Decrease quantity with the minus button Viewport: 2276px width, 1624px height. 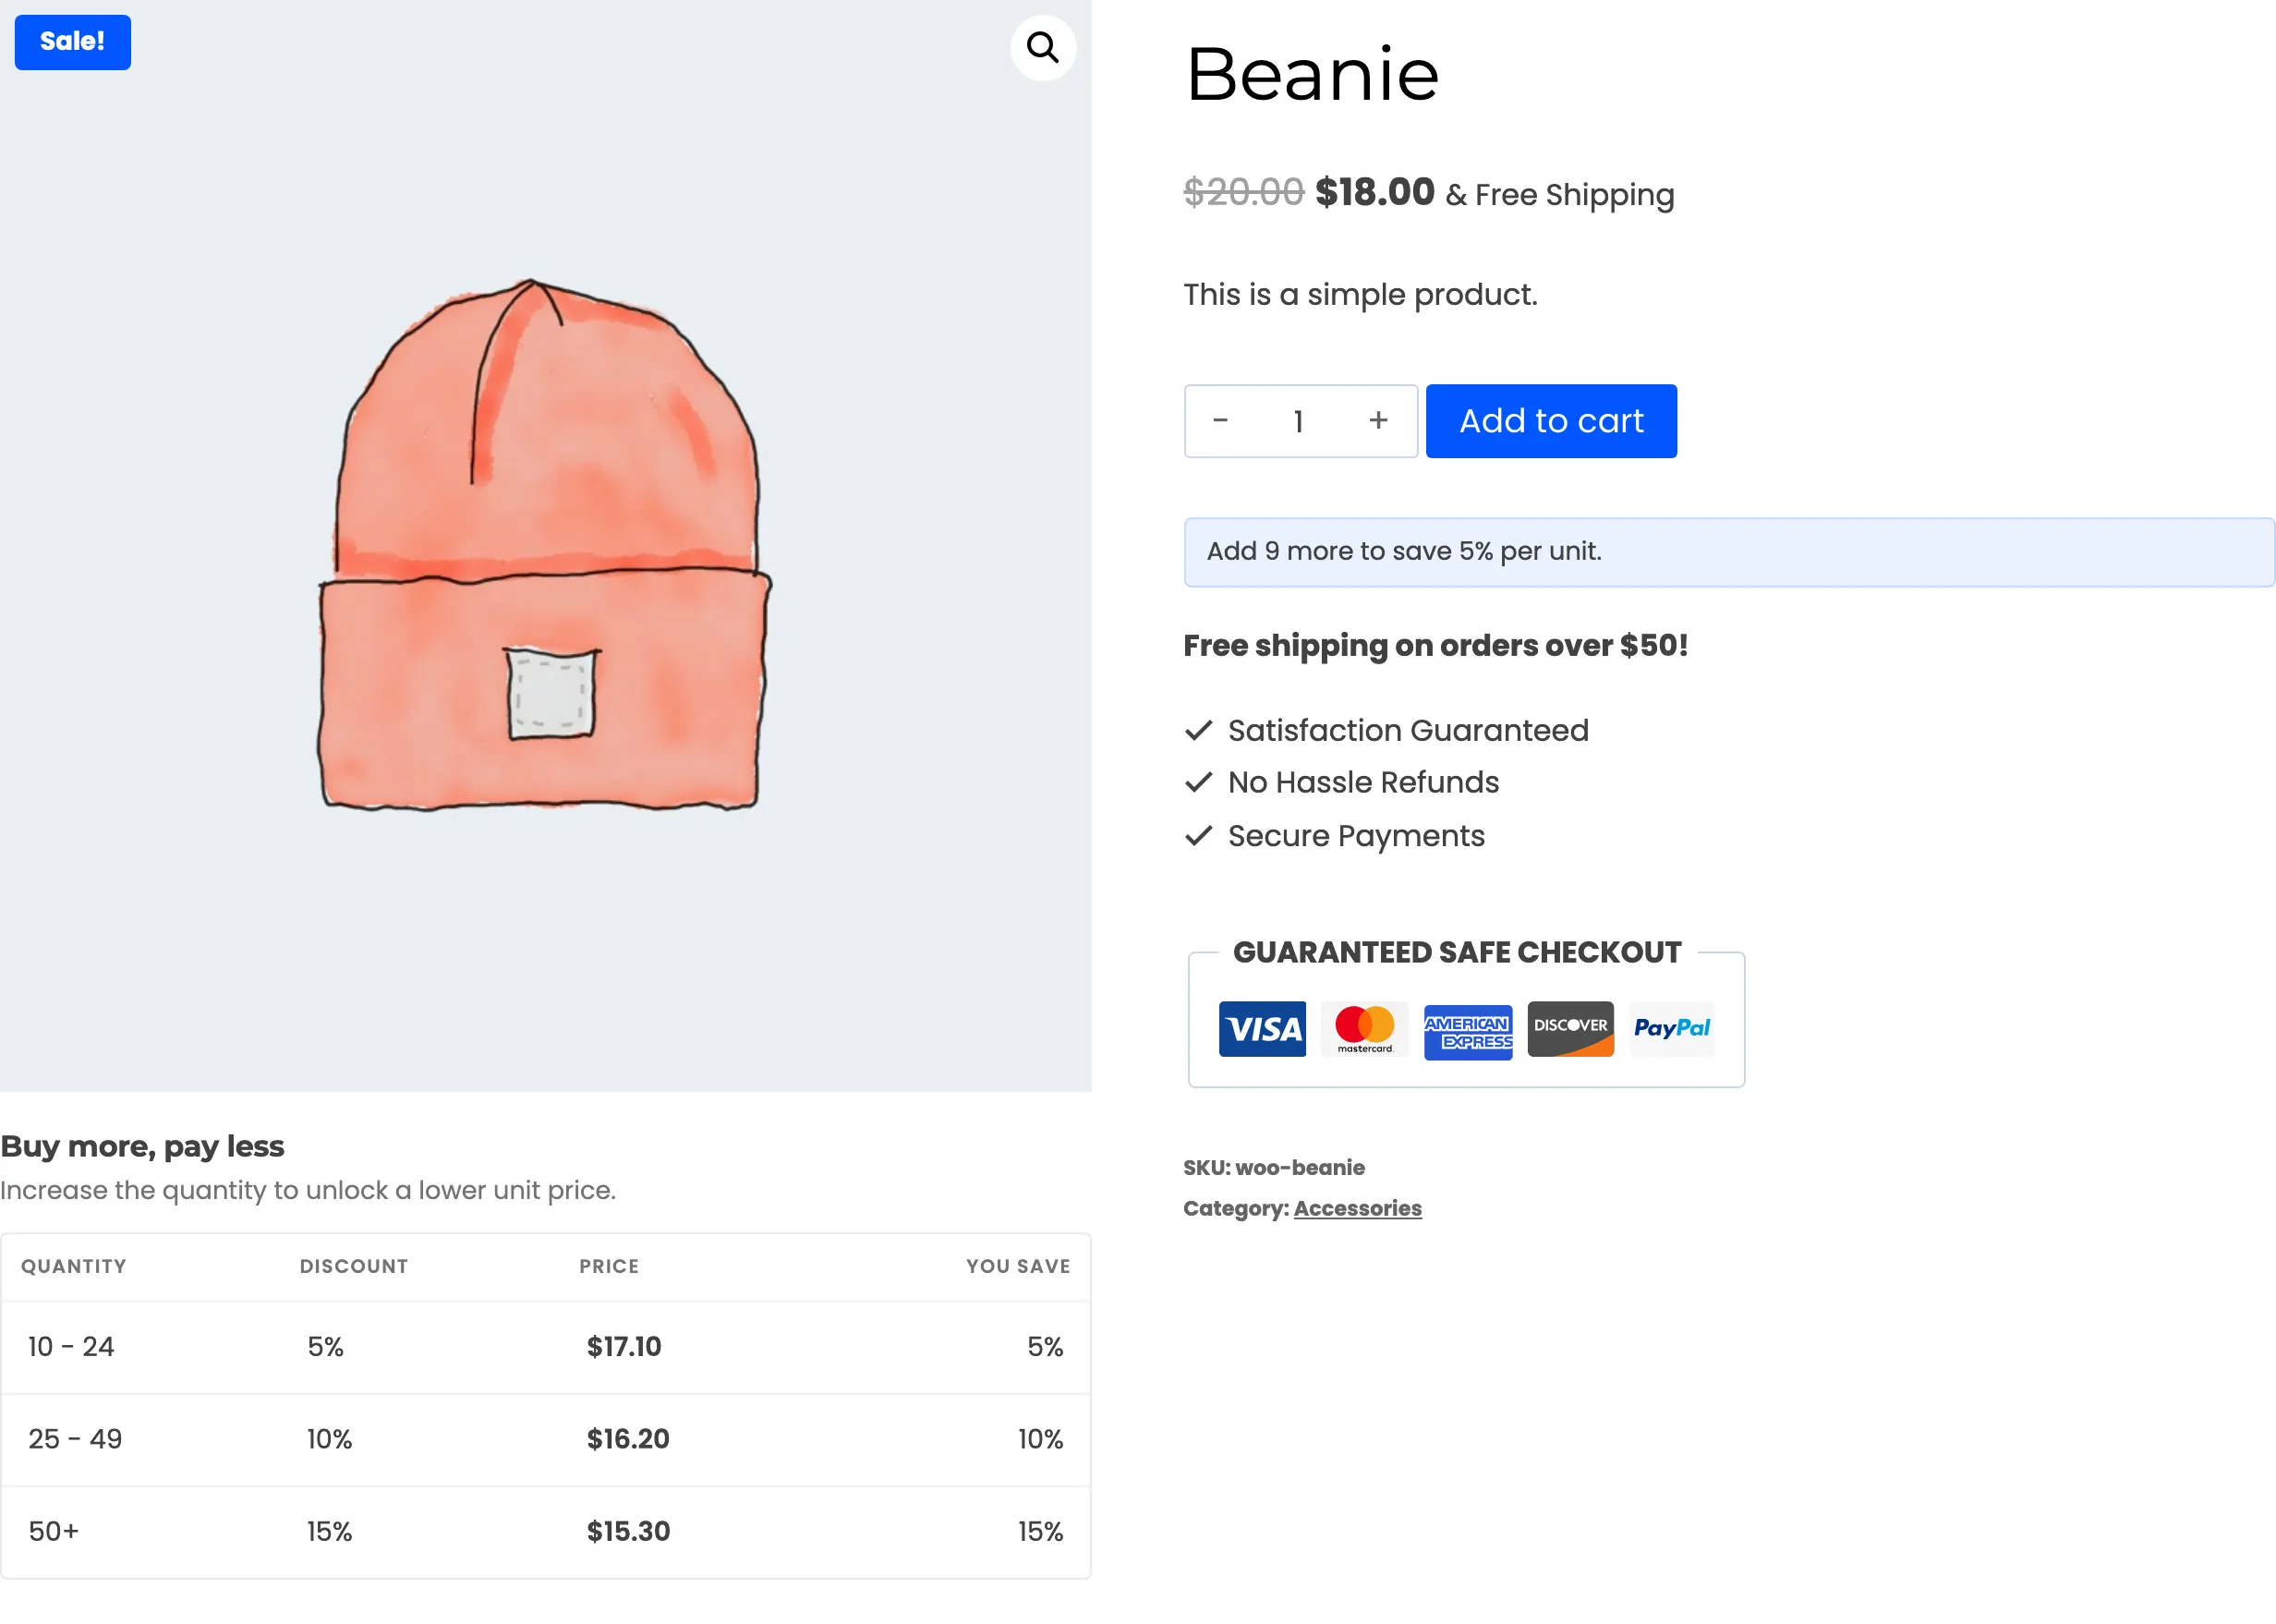pos(1219,421)
